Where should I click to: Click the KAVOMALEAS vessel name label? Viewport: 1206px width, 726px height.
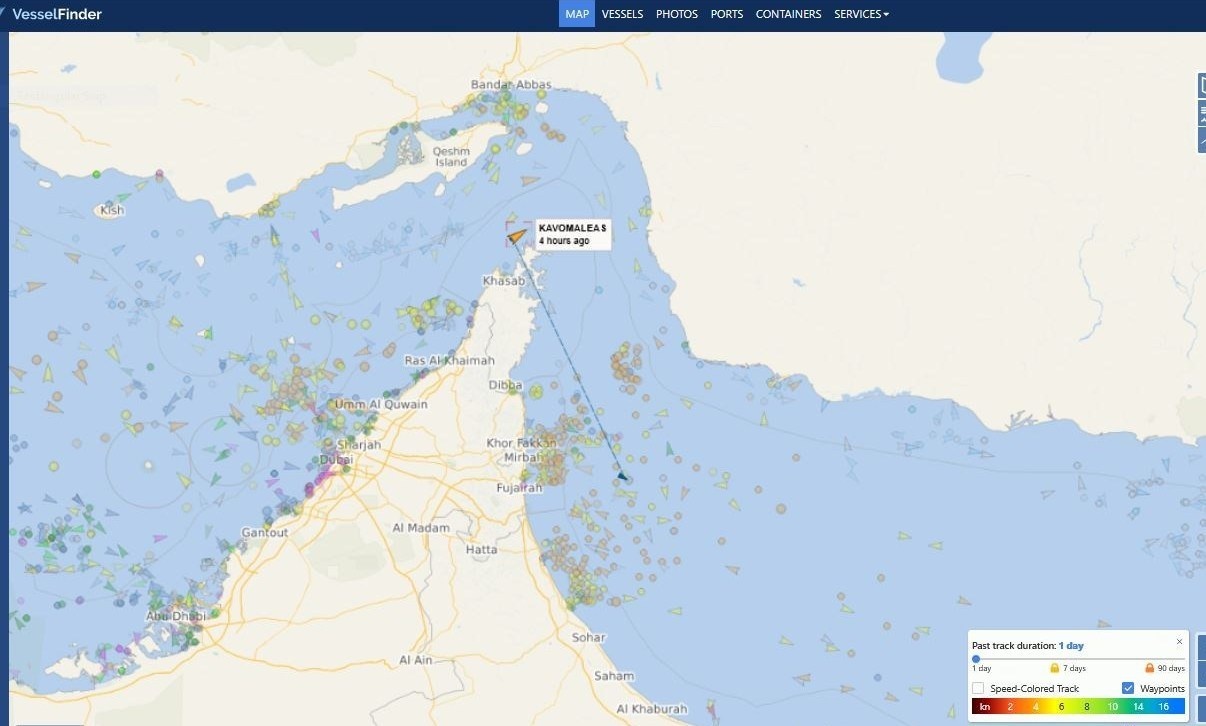click(x=572, y=228)
